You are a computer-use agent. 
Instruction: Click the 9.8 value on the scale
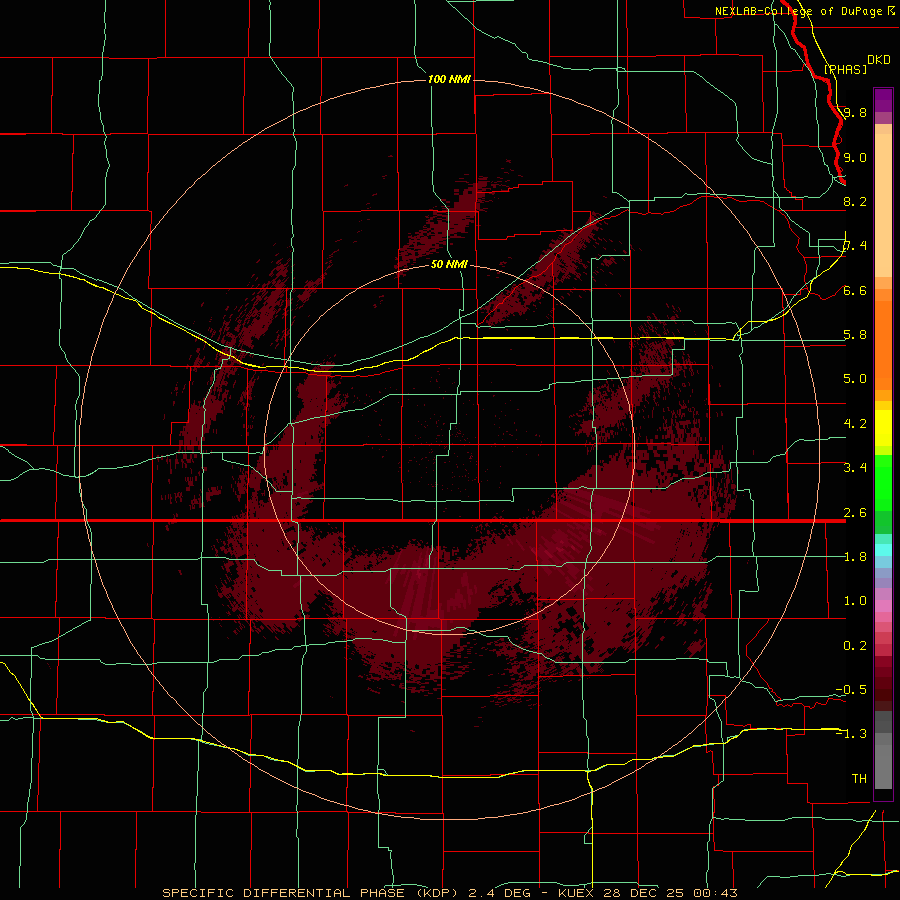pos(855,112)
